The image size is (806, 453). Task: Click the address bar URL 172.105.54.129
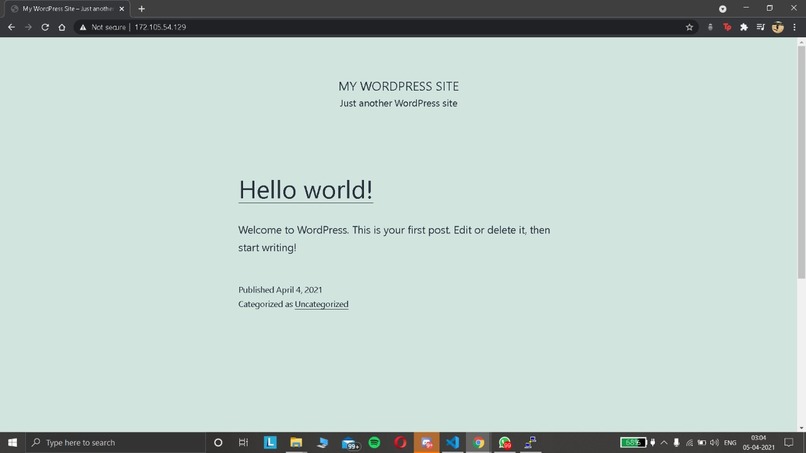(x=160, y=27)
